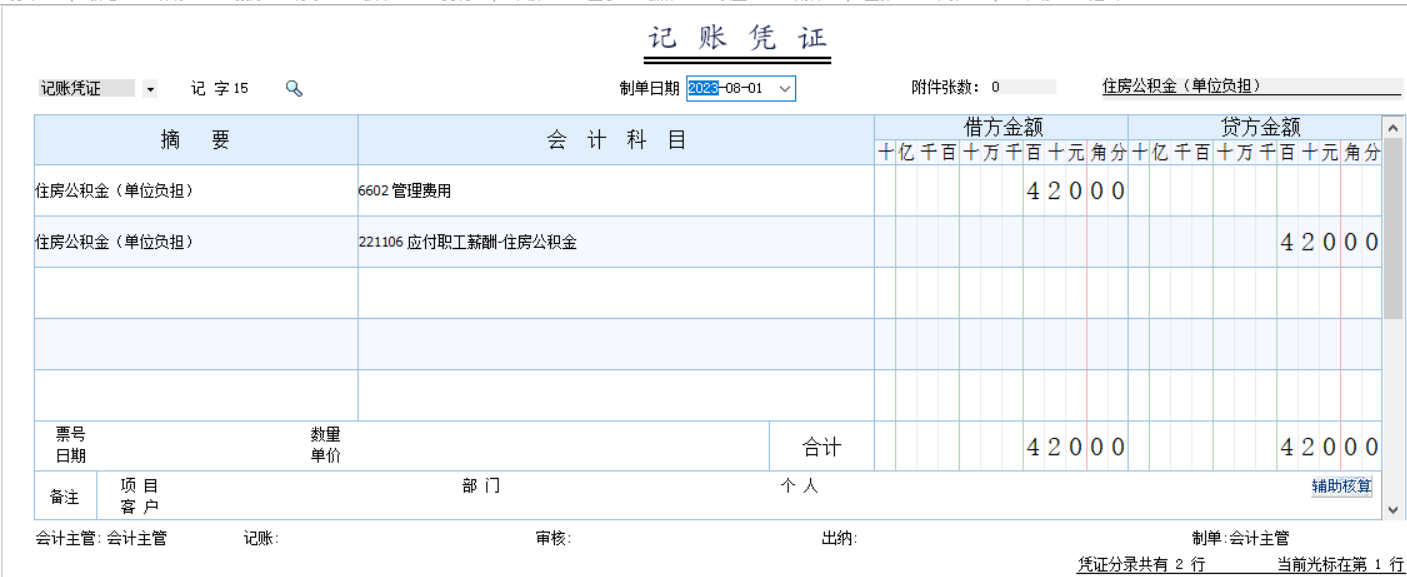Click the scroll down arrow near 辅助核算
This screenshot has width=1407, height=577.
click(x=1393, y=510)
